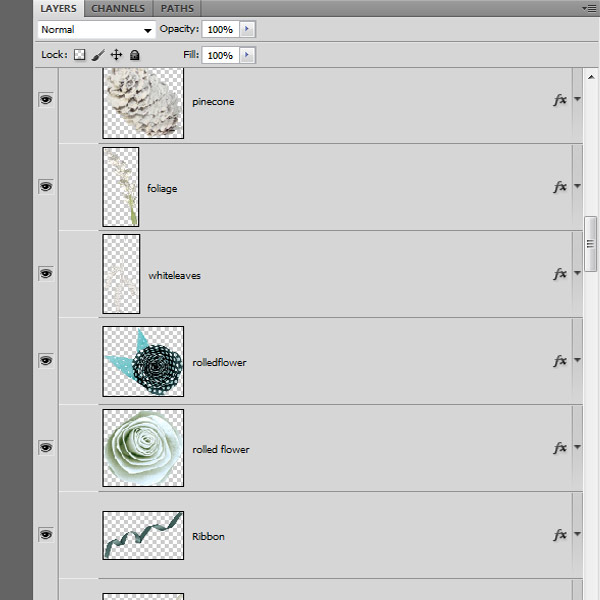This screenshot has height=600, width=600.
Task: Toggle lock transparent pixels
Action: 79,55
